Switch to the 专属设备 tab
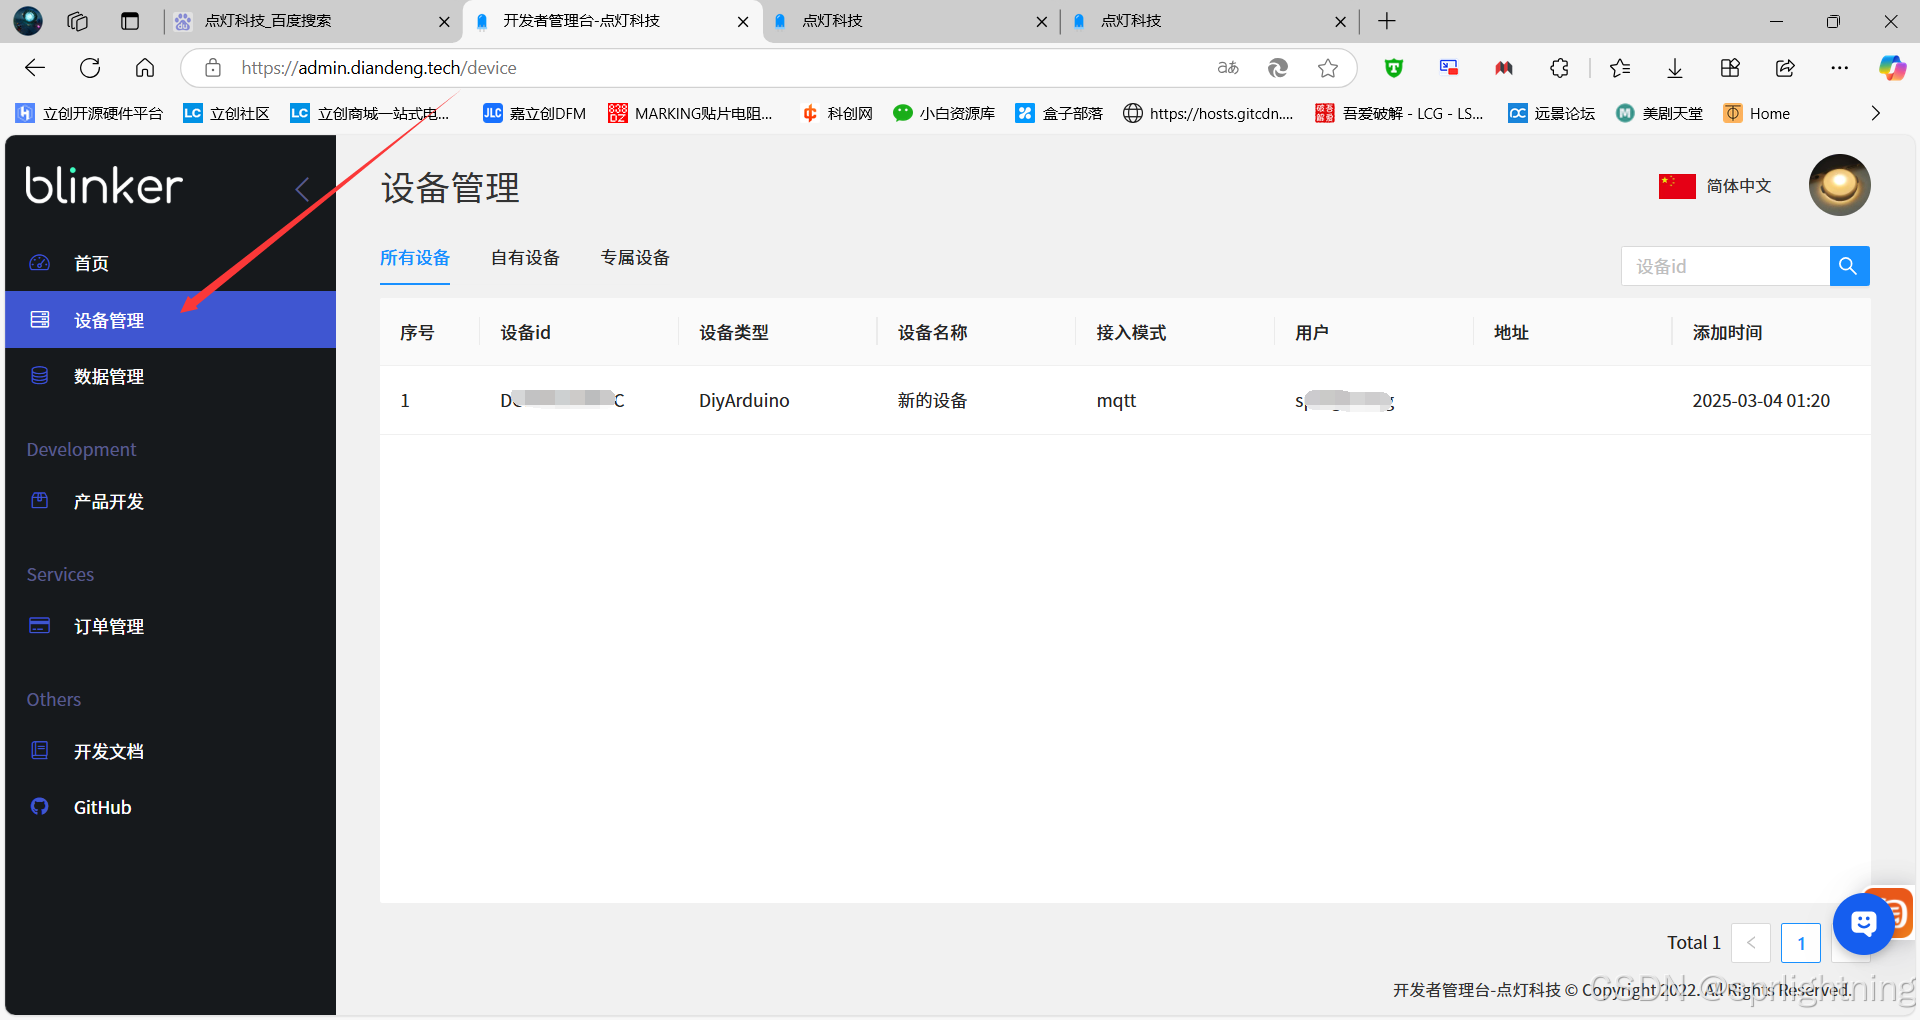1920x1020 pixels. pos(635,258)
